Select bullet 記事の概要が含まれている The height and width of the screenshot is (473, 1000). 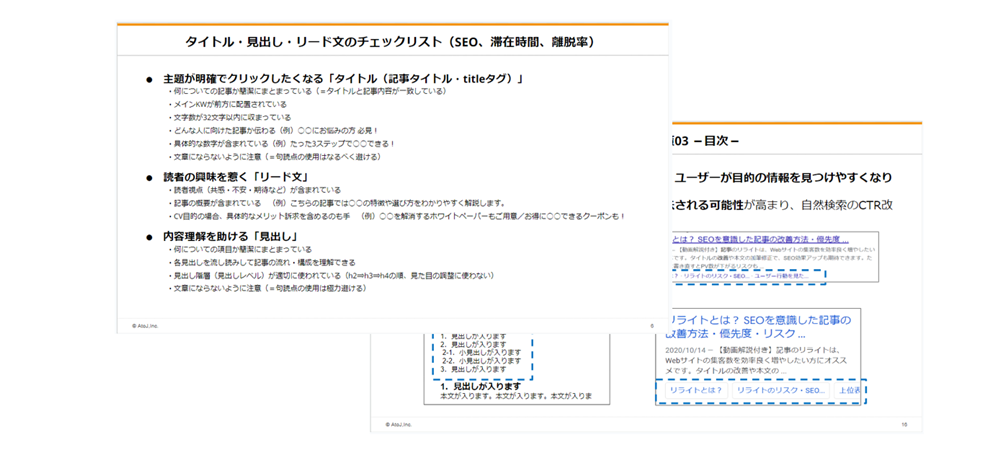click(x=336, y=203)
